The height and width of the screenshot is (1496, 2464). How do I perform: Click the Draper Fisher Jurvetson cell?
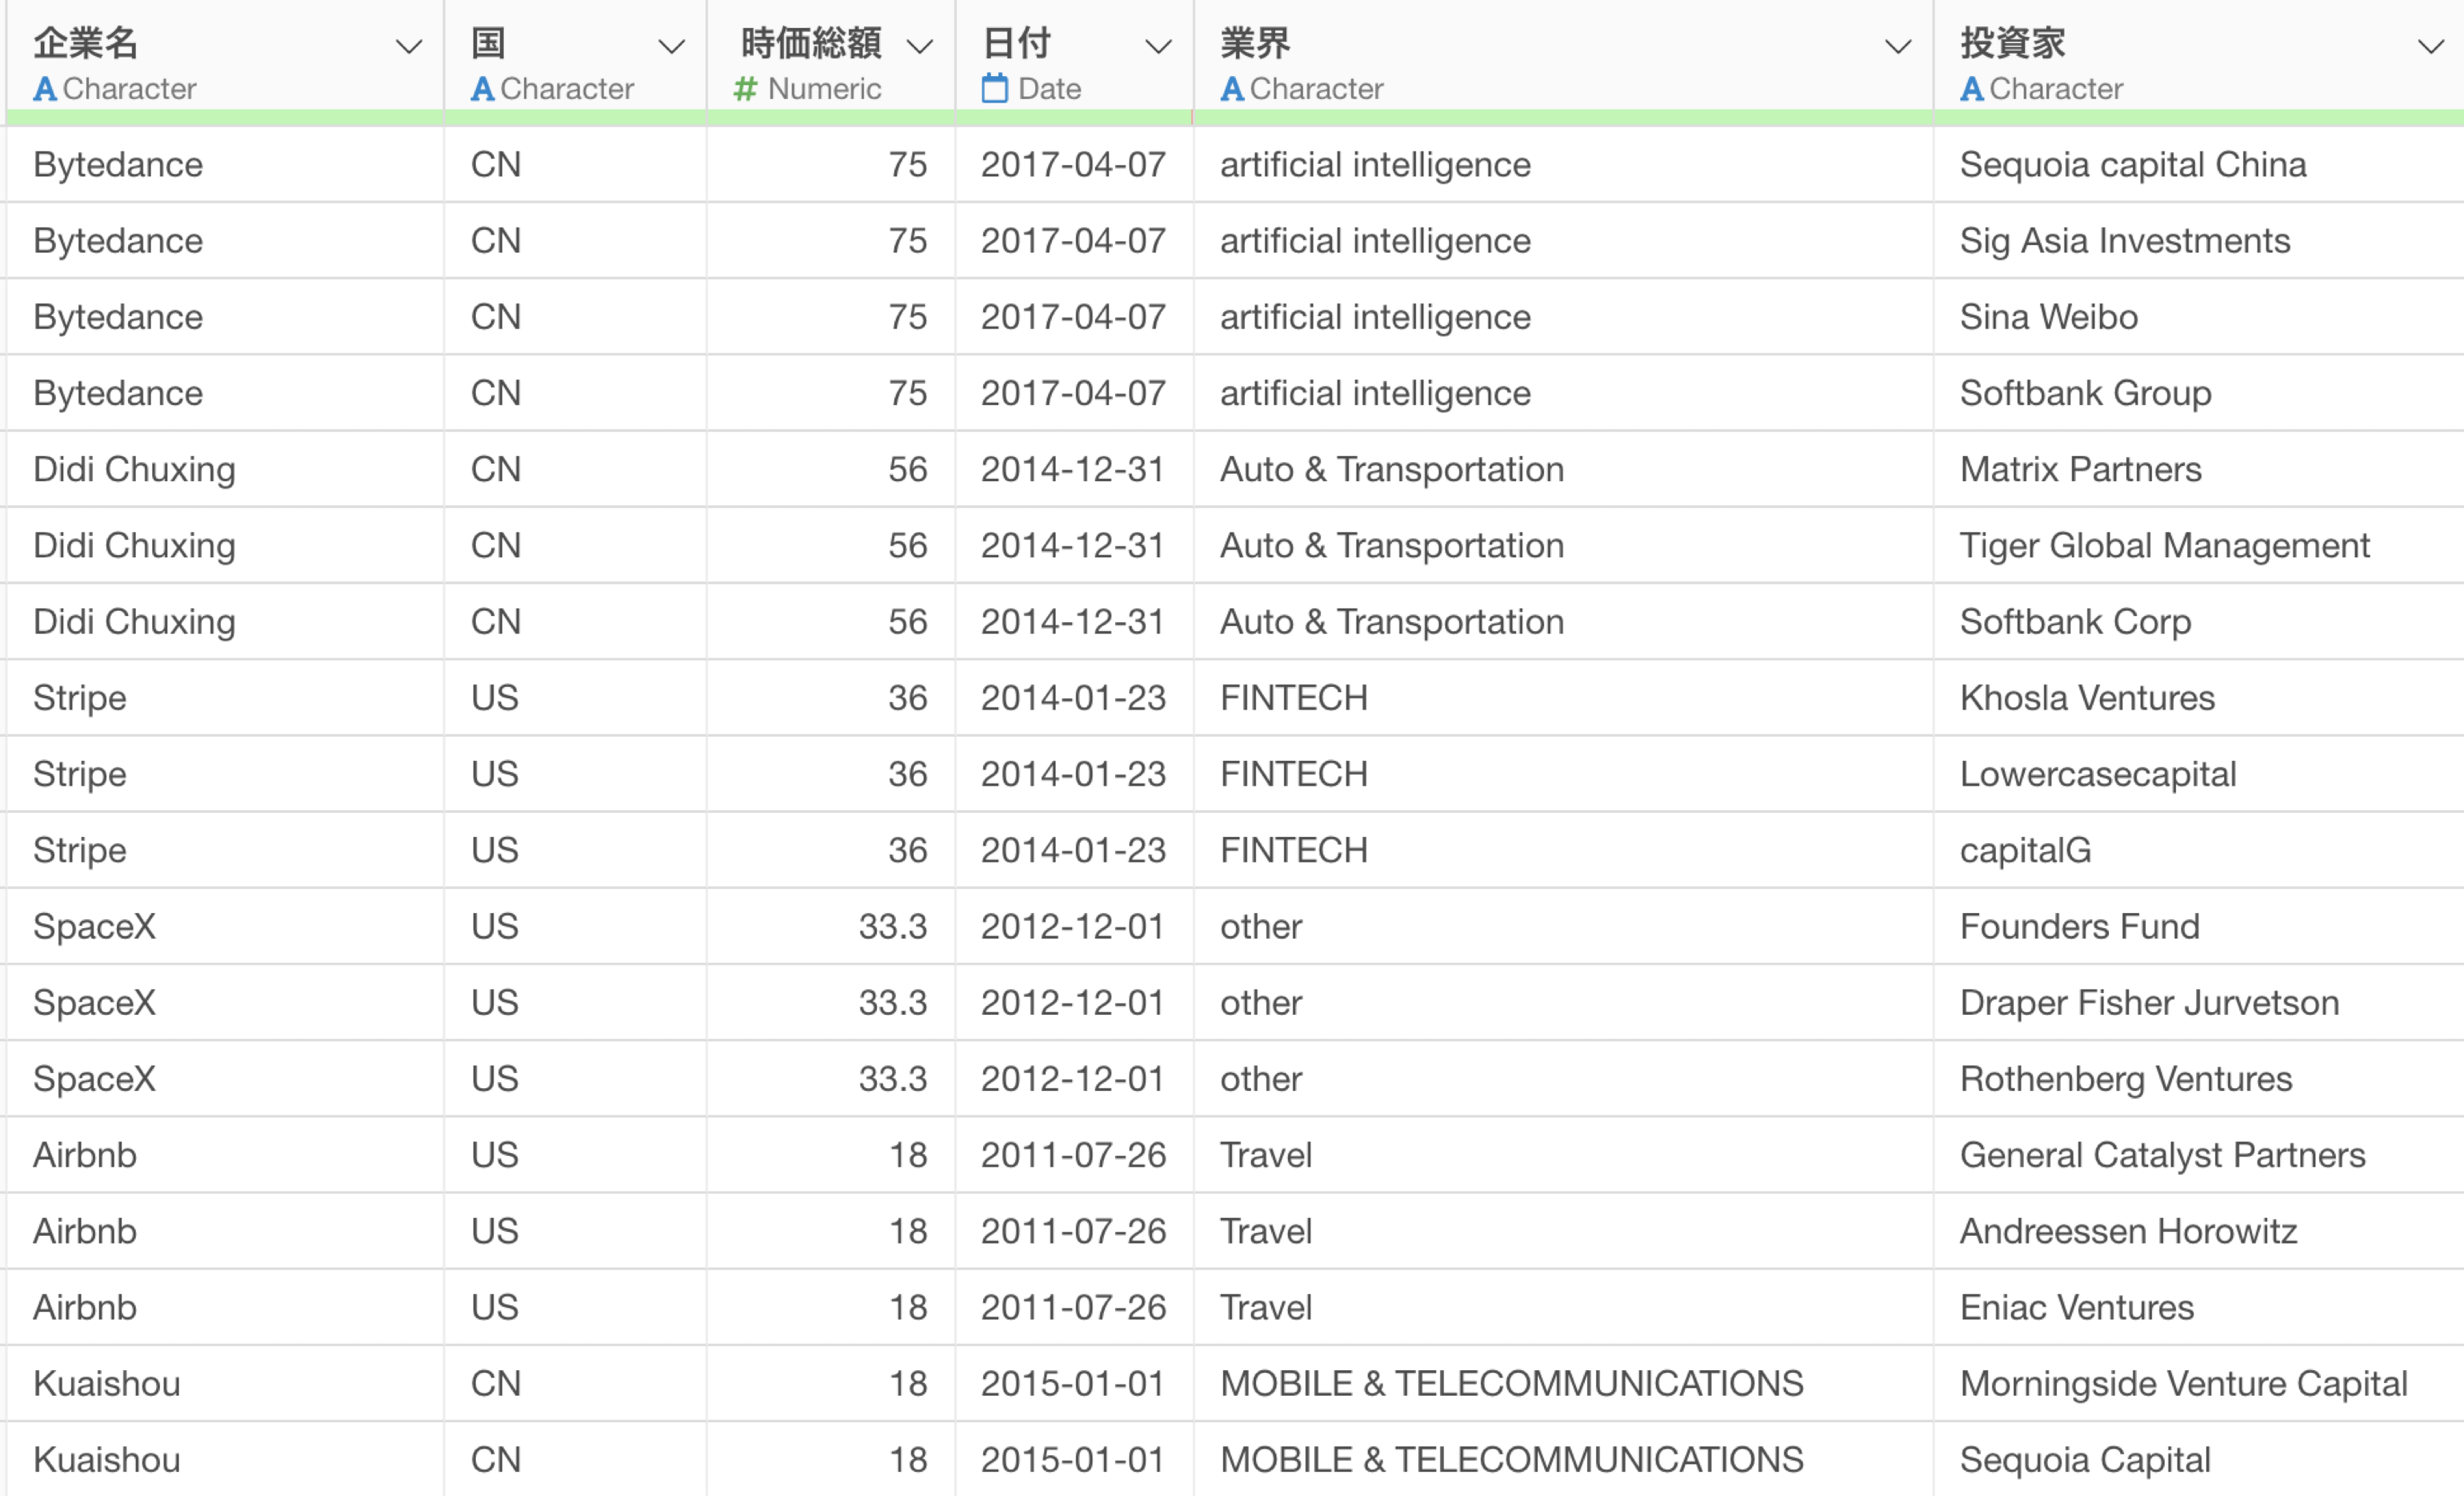click(x=2198, y=1002)
